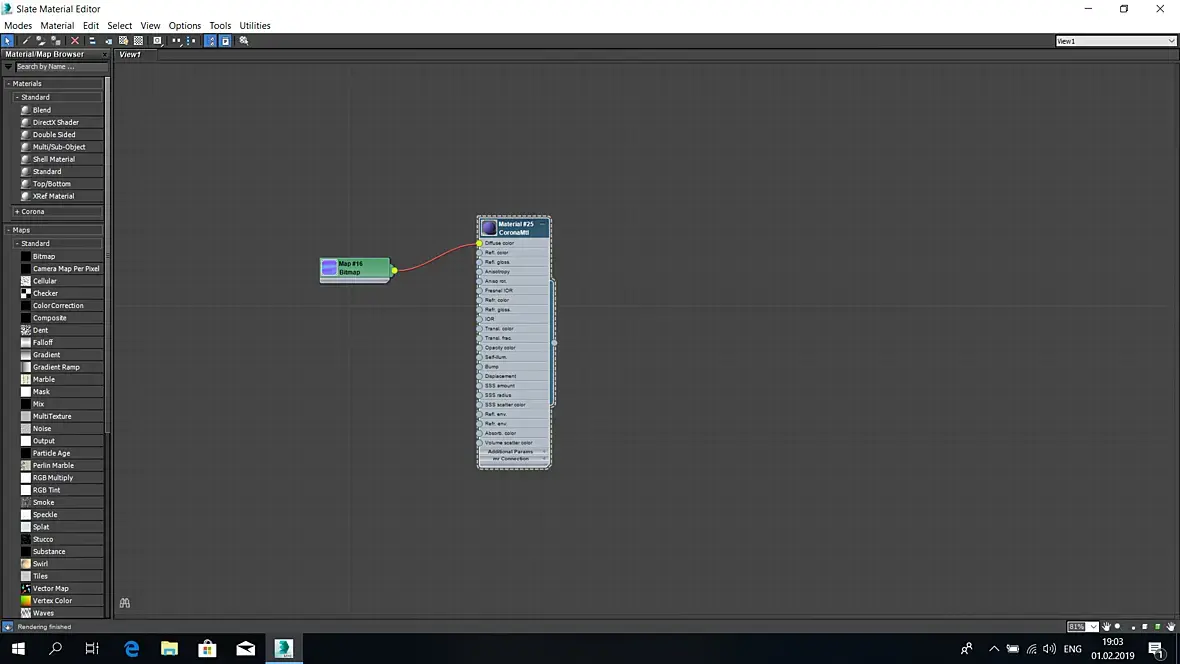Click the binoculars search icon in view

[x=125, y=602]
